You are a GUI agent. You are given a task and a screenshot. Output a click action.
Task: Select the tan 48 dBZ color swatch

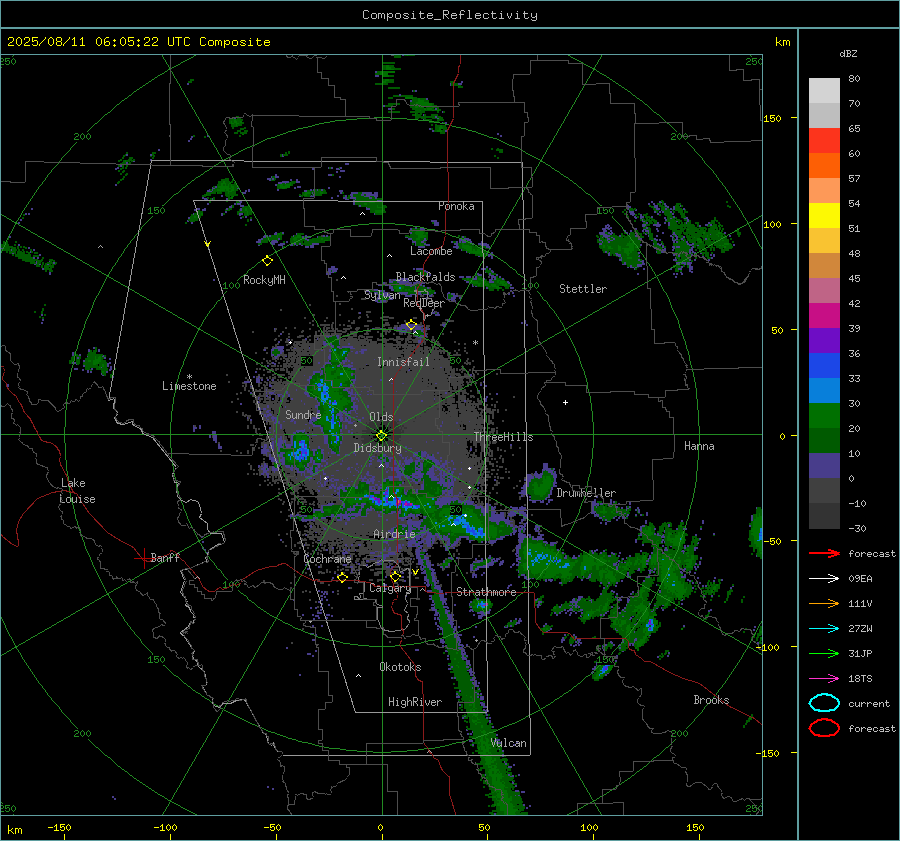point(824,265)
